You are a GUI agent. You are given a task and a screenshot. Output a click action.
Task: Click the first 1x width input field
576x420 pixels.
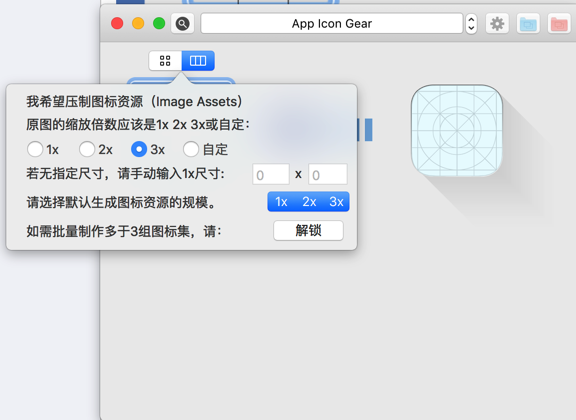[x=271, y=174]
